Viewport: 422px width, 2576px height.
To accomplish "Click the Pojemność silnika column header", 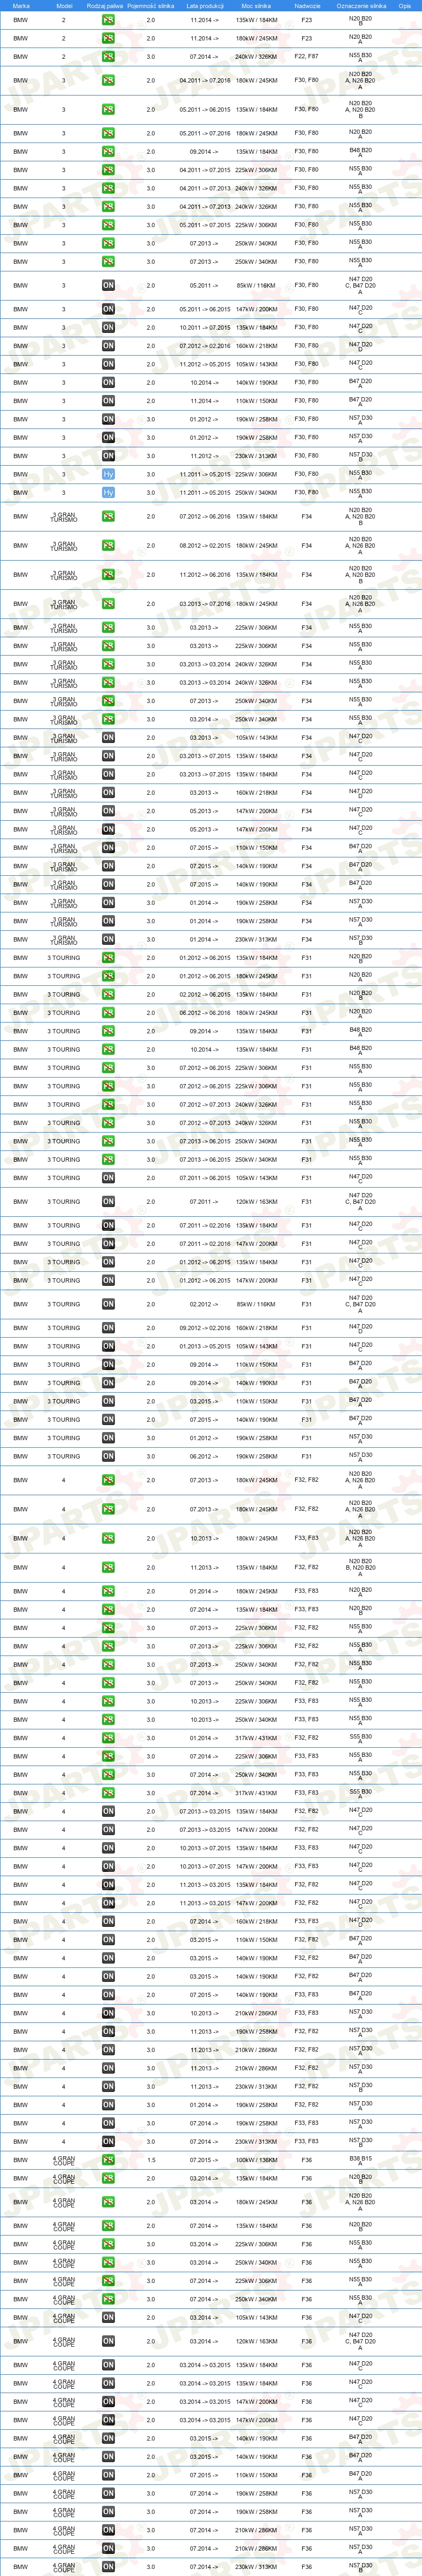I will [x=151, y=6].
